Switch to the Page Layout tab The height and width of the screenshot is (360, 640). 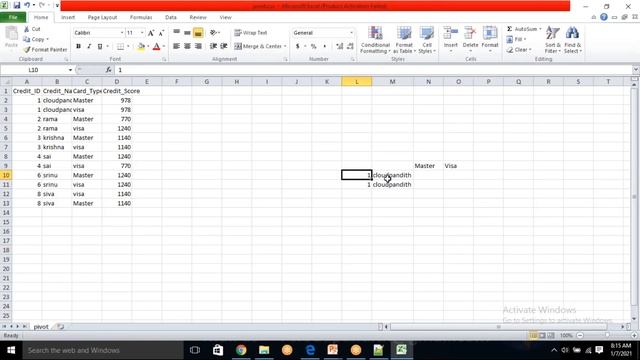[102, 18]
